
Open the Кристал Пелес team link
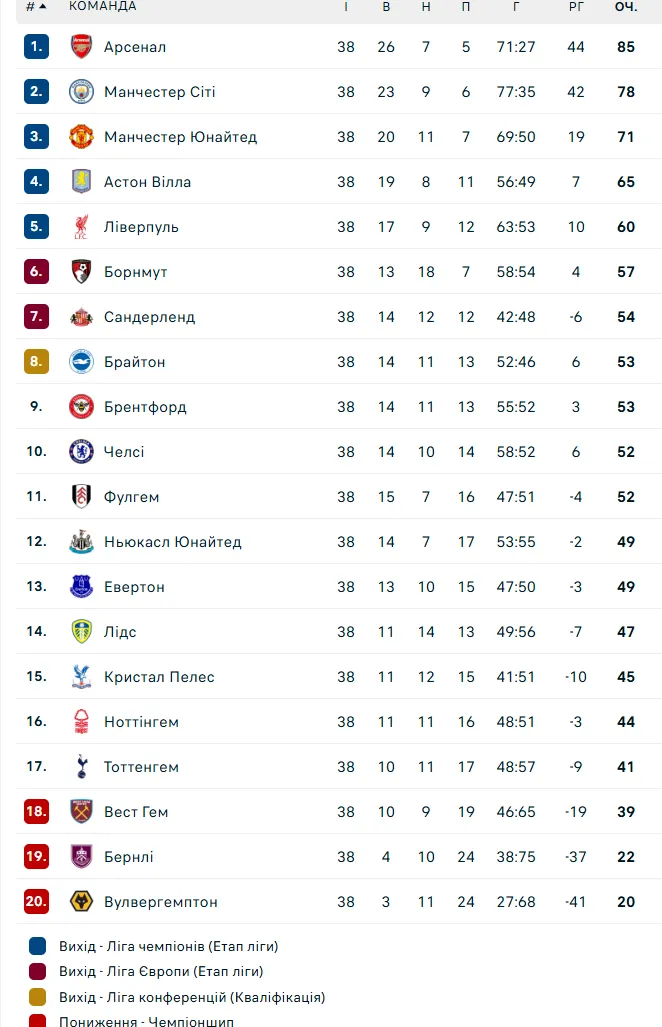coord(159,677)
